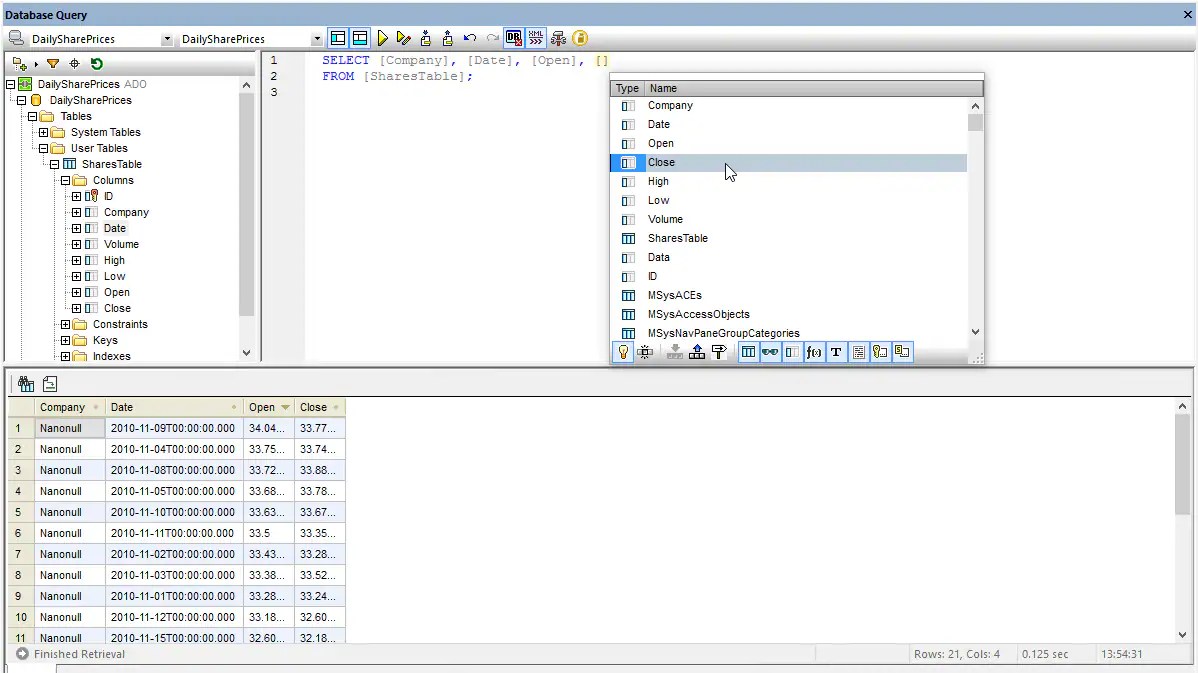This screenshot has height=673, width=1198.
Task: Toggle the light bulb filter in completion popup
Action: click(x=622, y=351)
